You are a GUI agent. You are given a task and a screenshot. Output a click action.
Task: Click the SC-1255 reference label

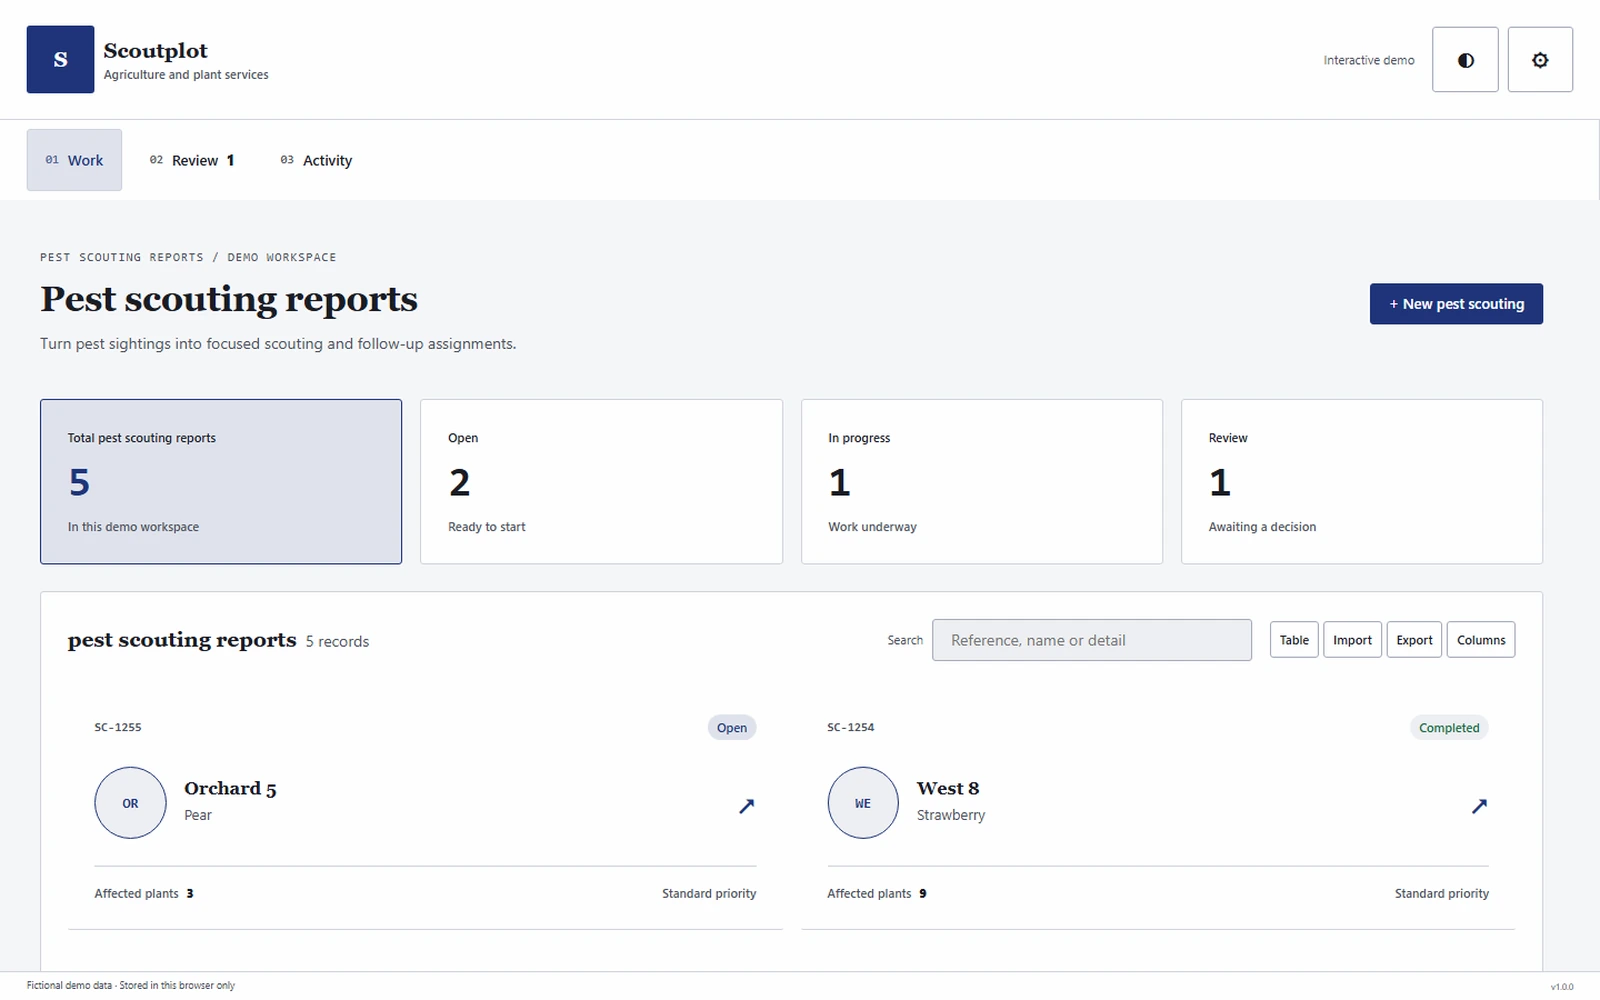(118, 727)
